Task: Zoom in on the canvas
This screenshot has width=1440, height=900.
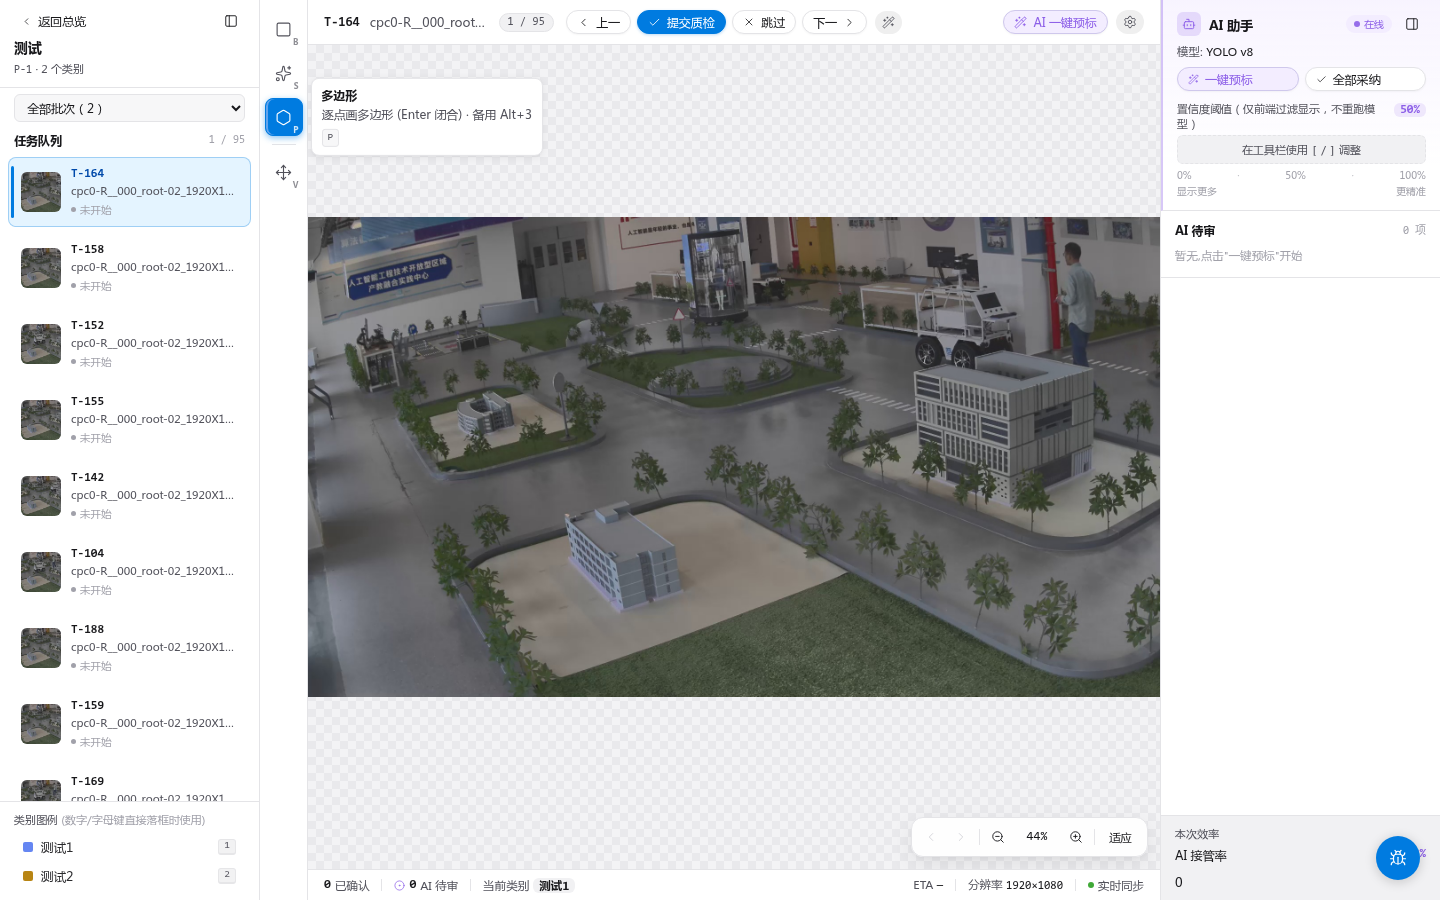Action: [x=1076, y=837]
